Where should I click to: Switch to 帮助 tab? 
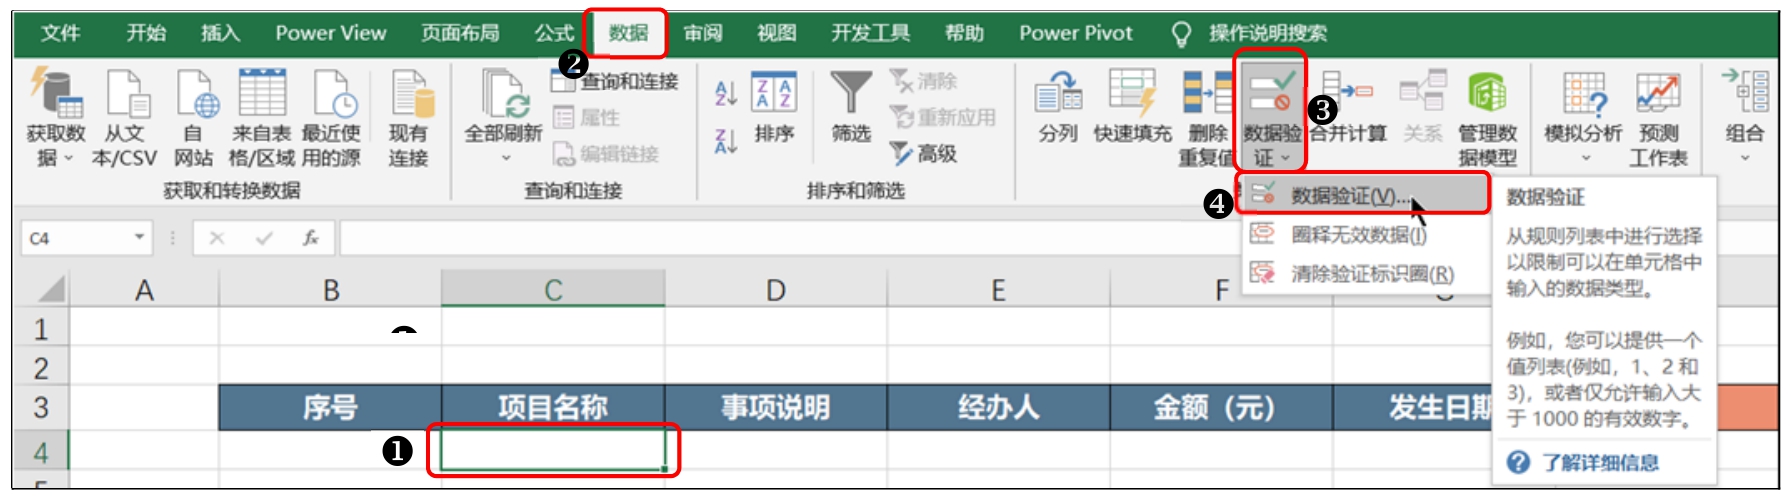(964, 33)
